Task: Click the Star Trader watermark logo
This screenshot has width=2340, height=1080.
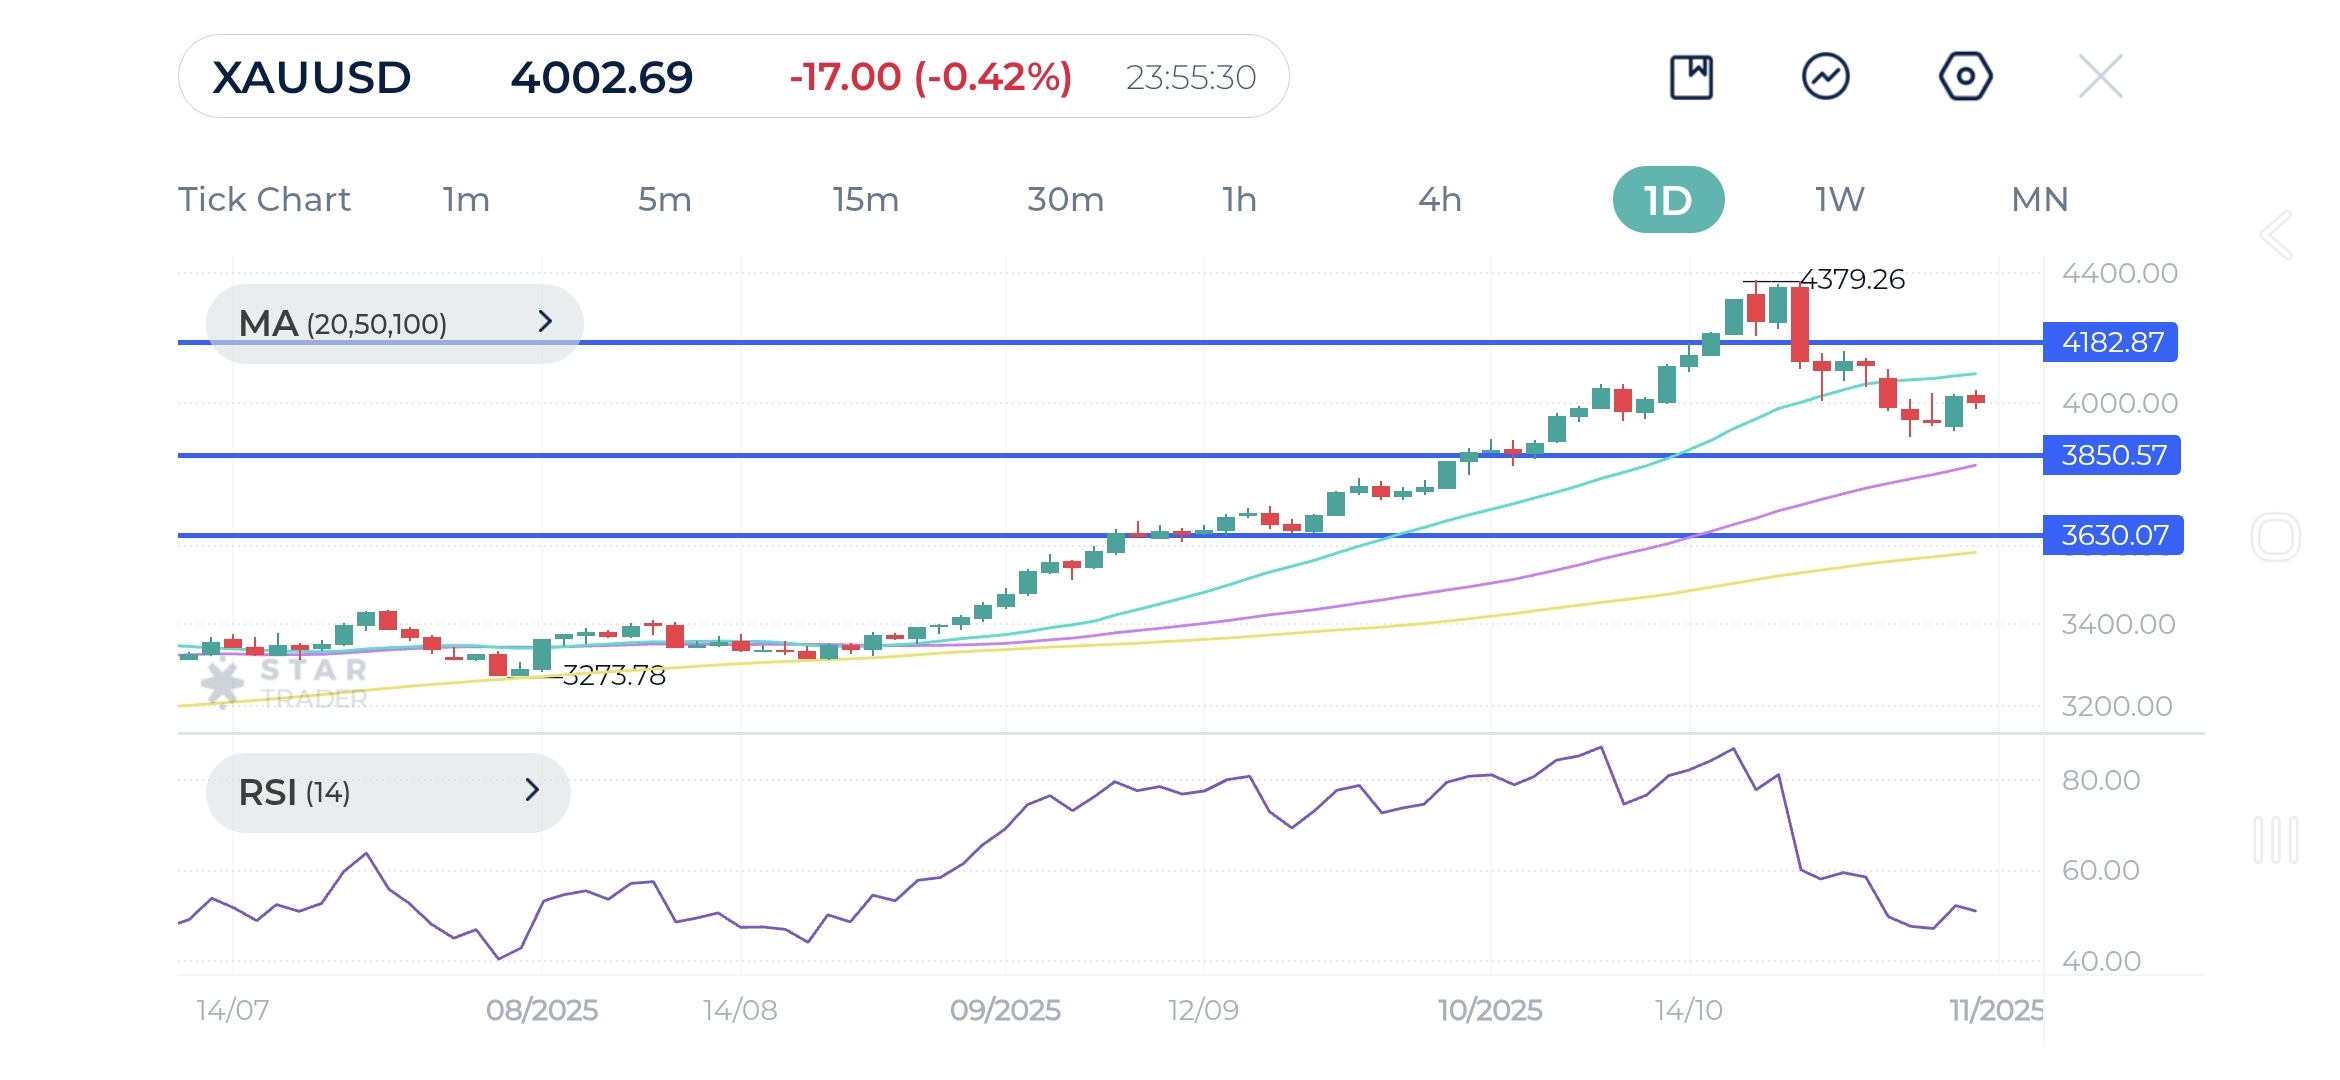Action: [285, 682]
